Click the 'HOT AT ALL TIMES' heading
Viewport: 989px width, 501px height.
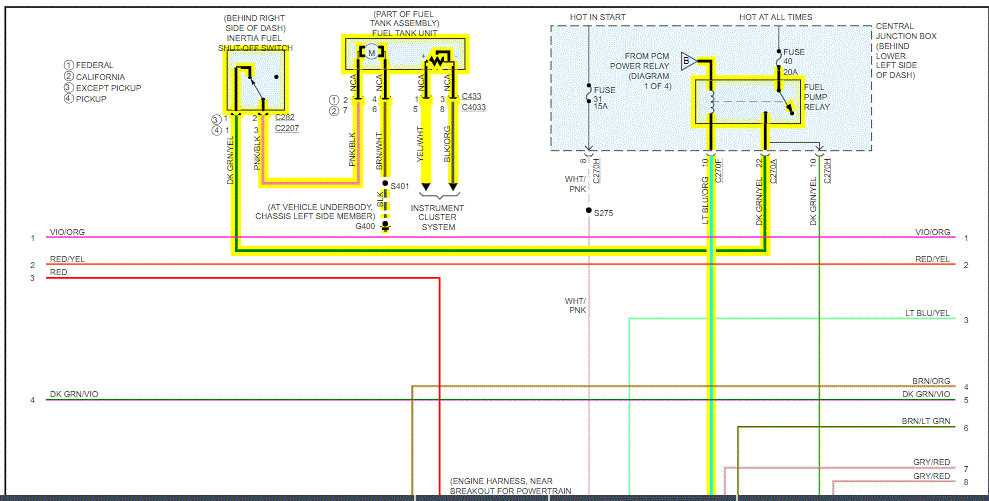click(776, 17)
